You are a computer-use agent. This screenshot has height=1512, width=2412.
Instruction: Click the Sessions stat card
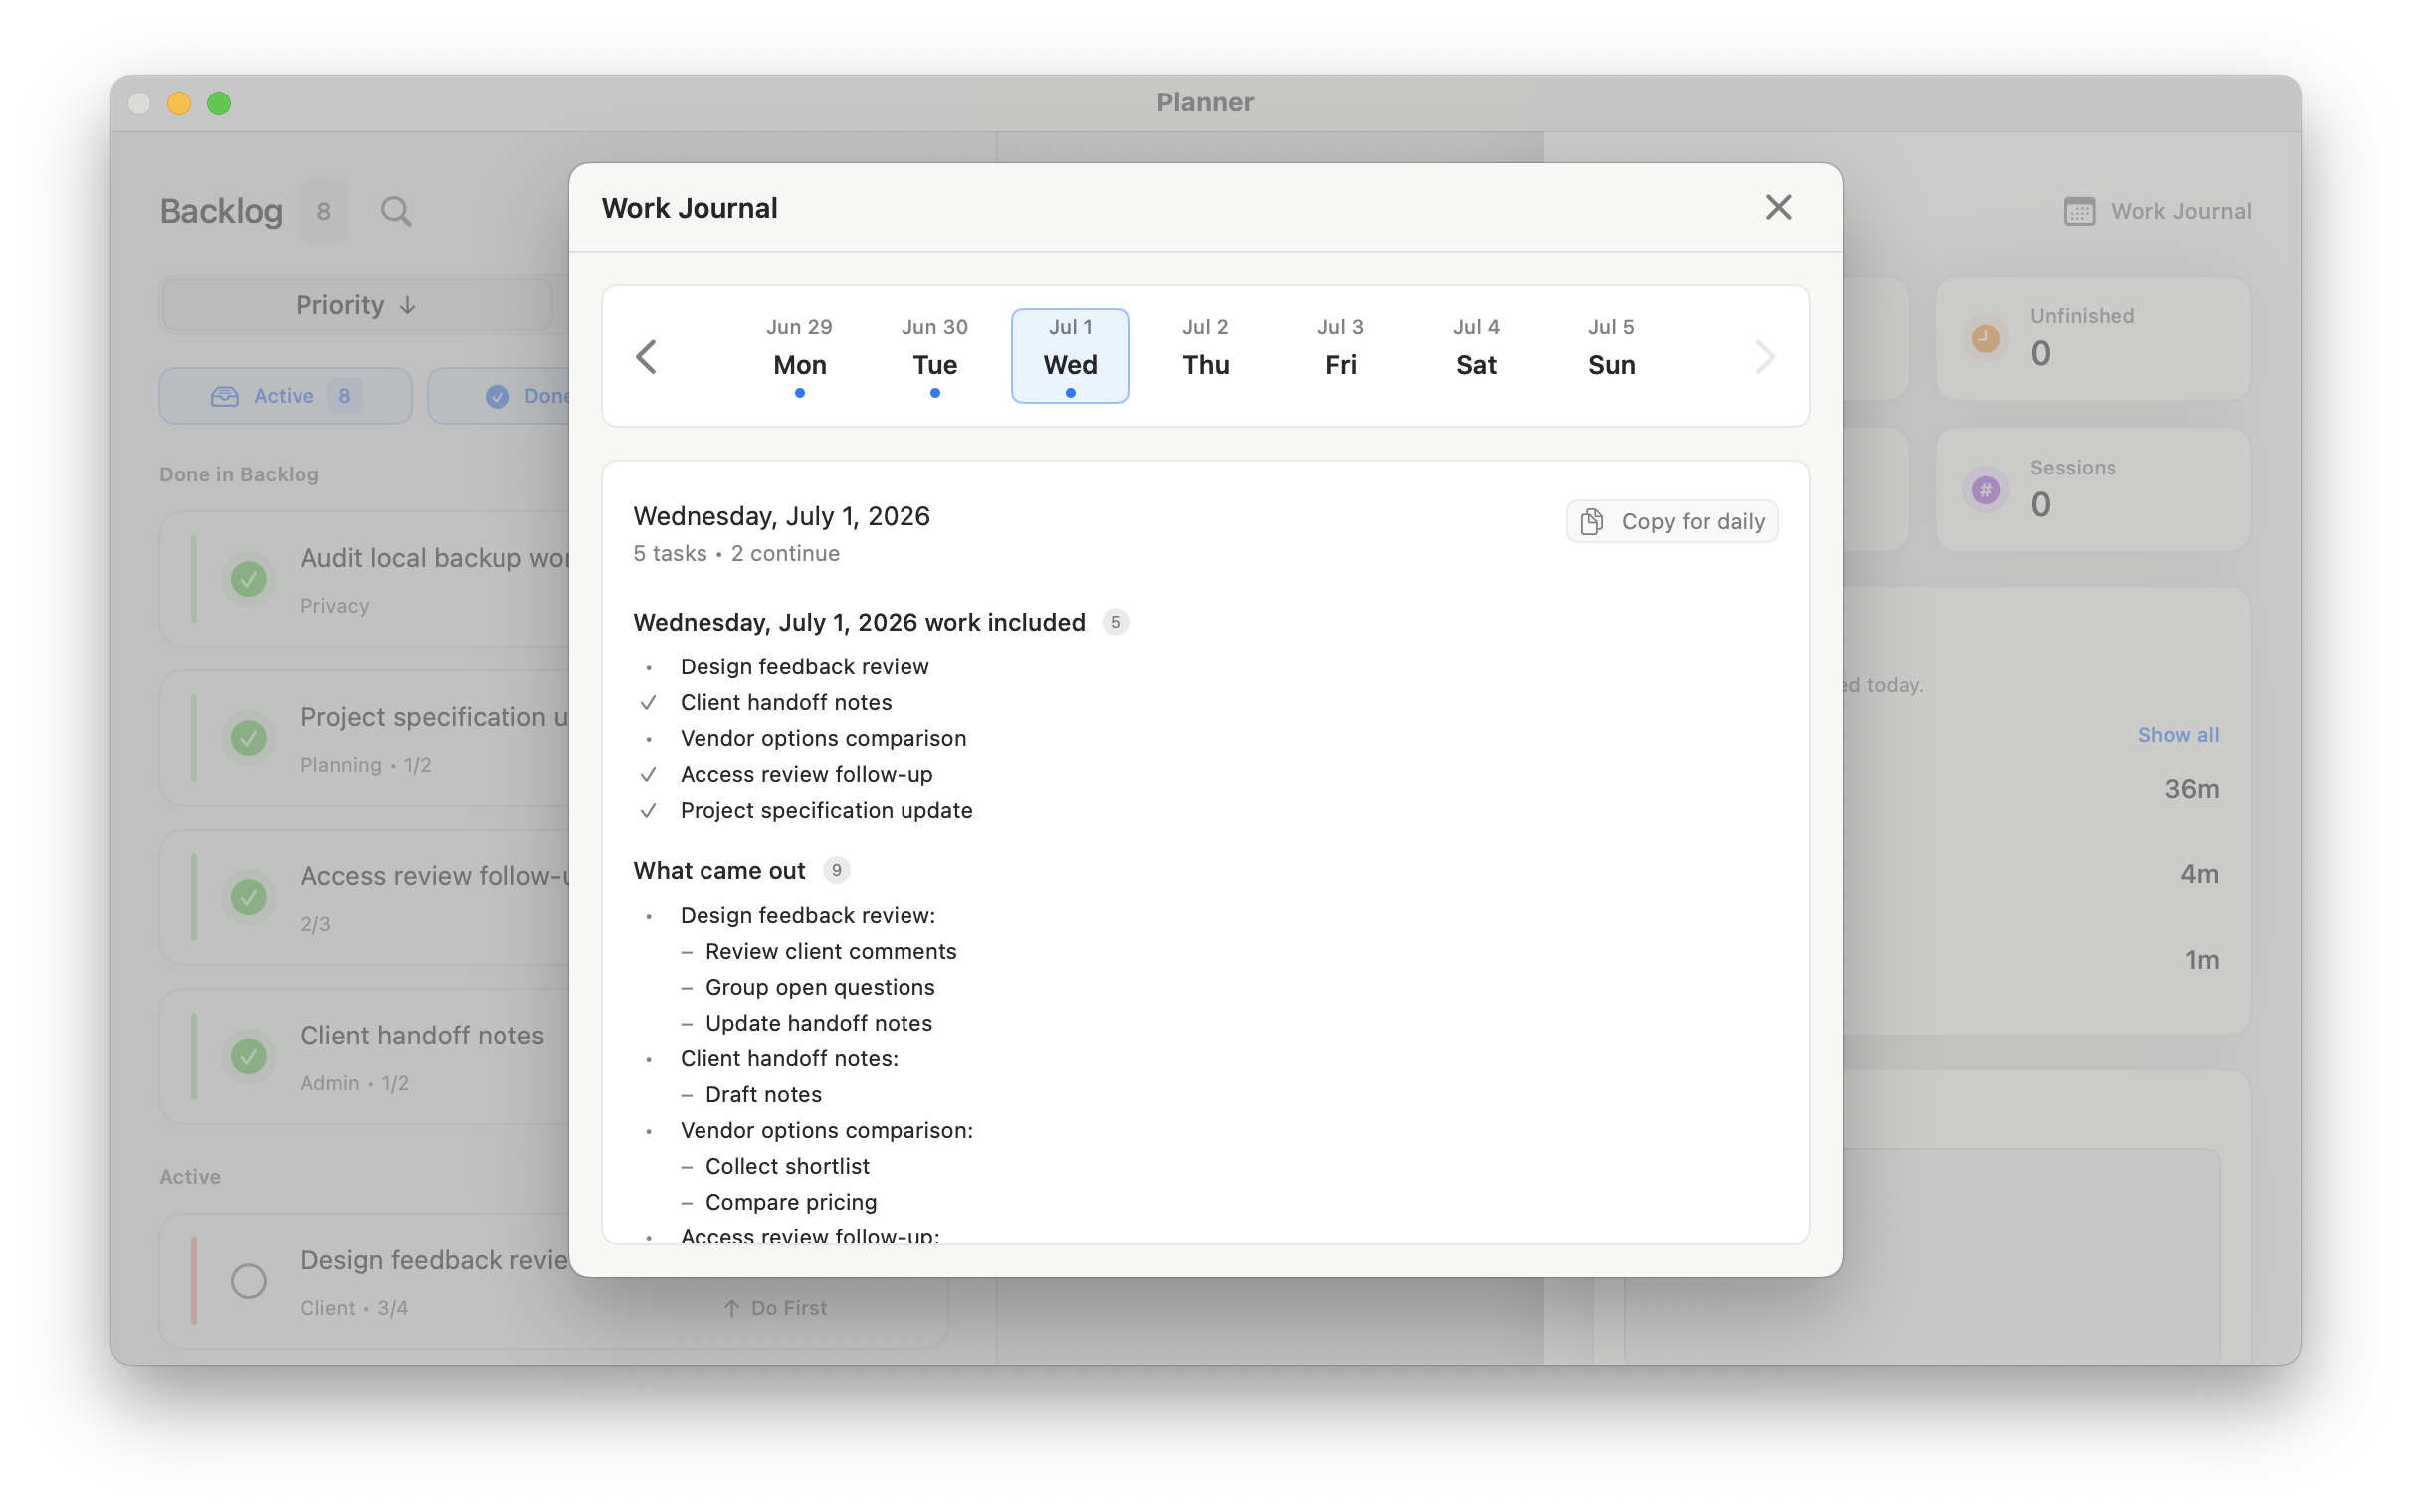(2093, 489)
